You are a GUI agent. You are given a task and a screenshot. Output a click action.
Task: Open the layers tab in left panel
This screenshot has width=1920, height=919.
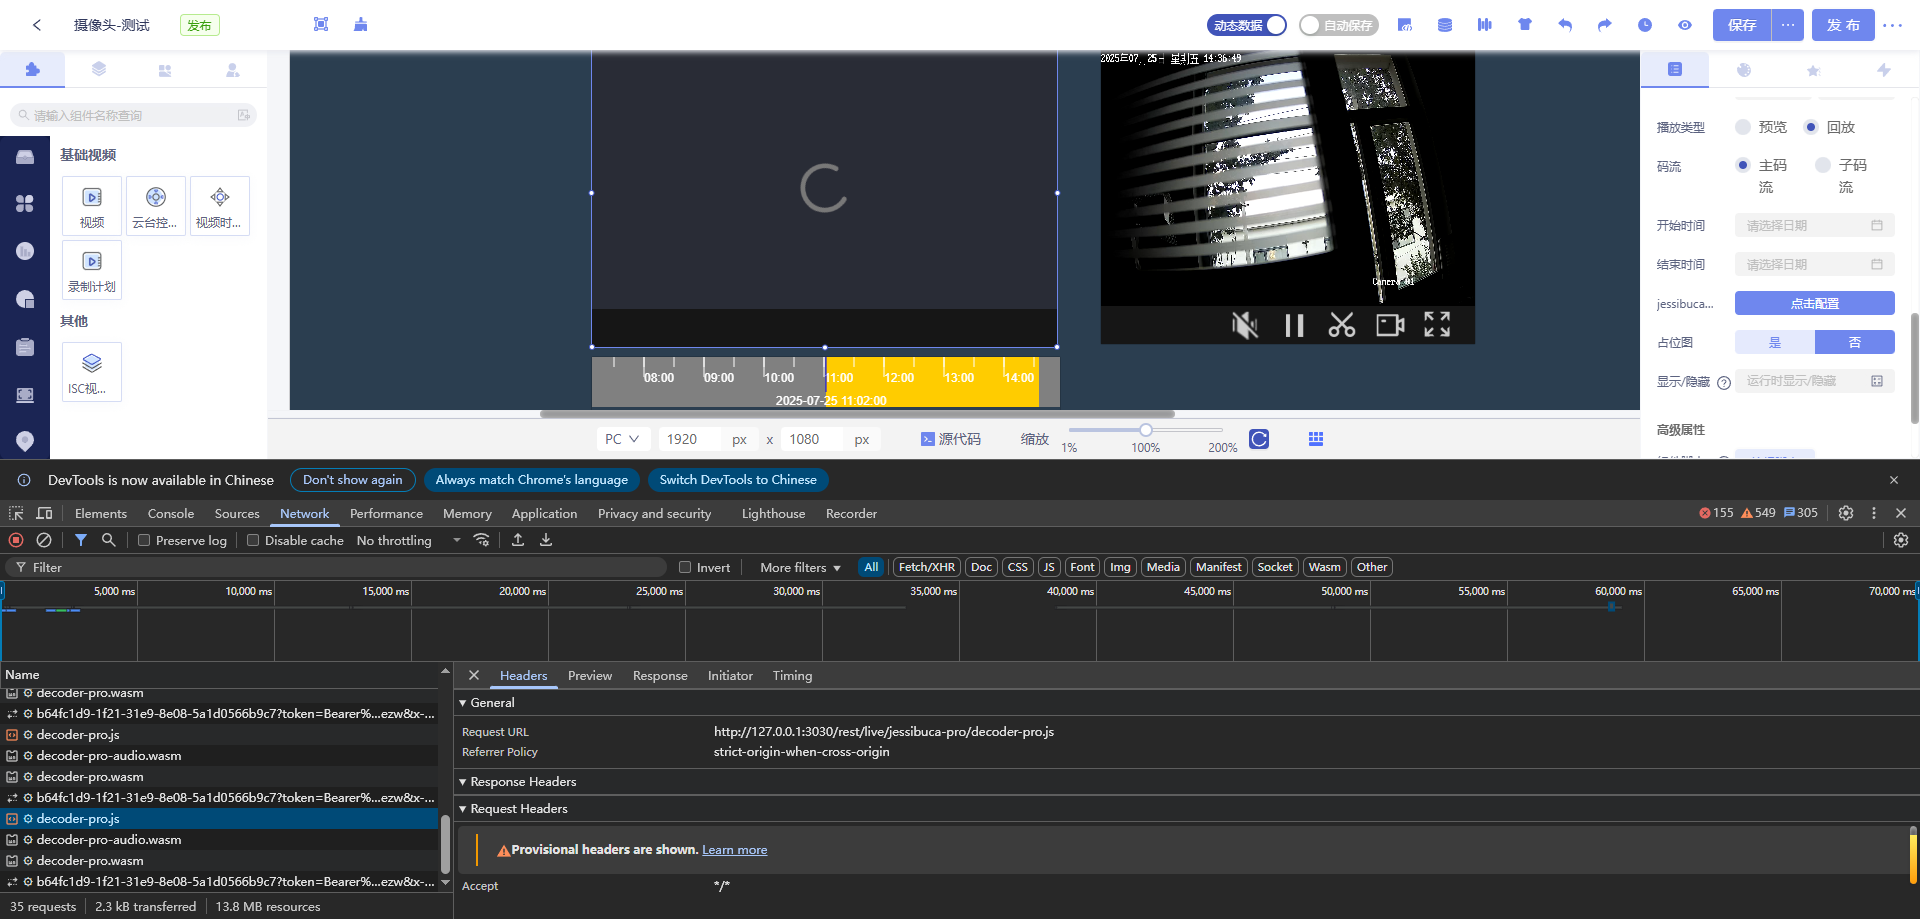point(99,70)
